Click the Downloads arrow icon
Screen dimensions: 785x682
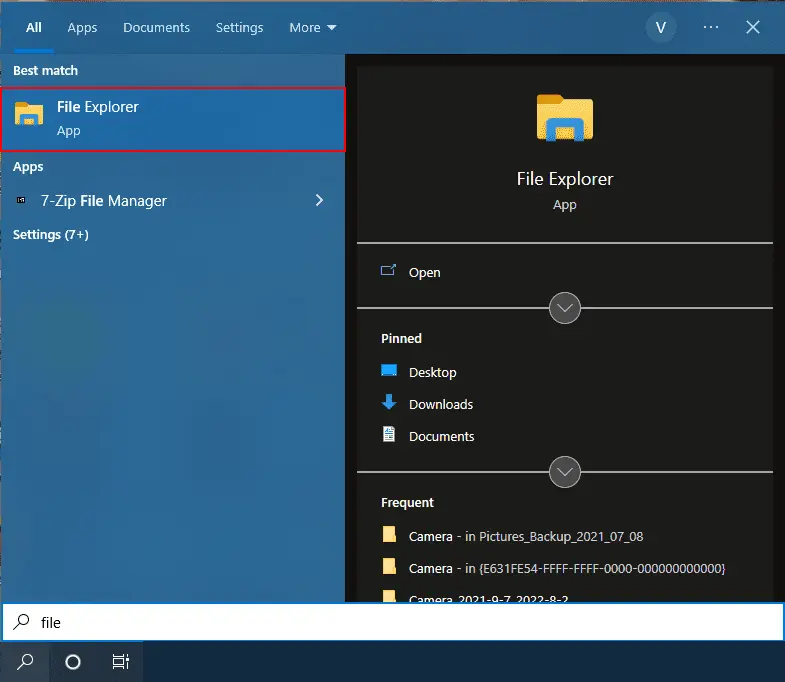[x=389, y=402]
